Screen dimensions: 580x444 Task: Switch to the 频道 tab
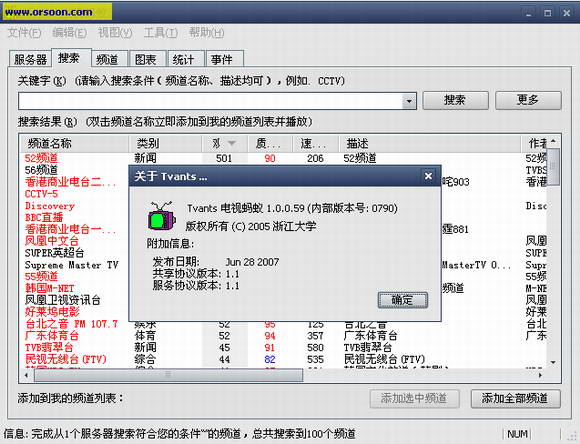tap(109, 59)
